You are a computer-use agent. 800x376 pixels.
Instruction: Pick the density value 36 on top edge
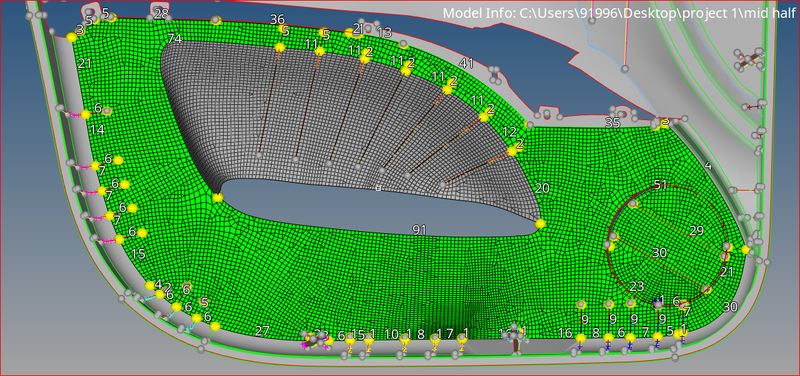277,19
